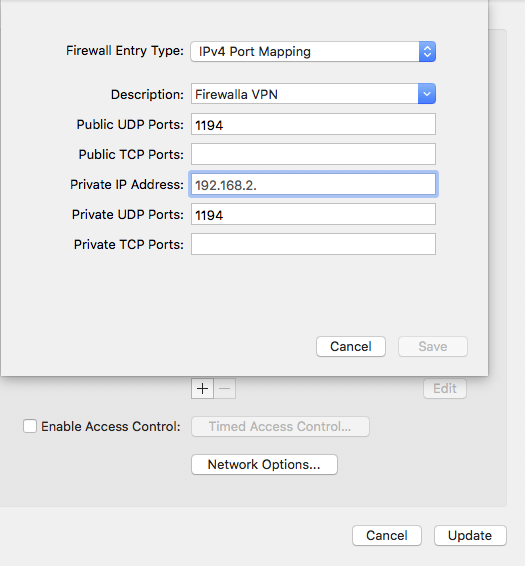This screenshot has width=525, height=566.
Task: Open Network Options dialog
Action: click(264, 464)
